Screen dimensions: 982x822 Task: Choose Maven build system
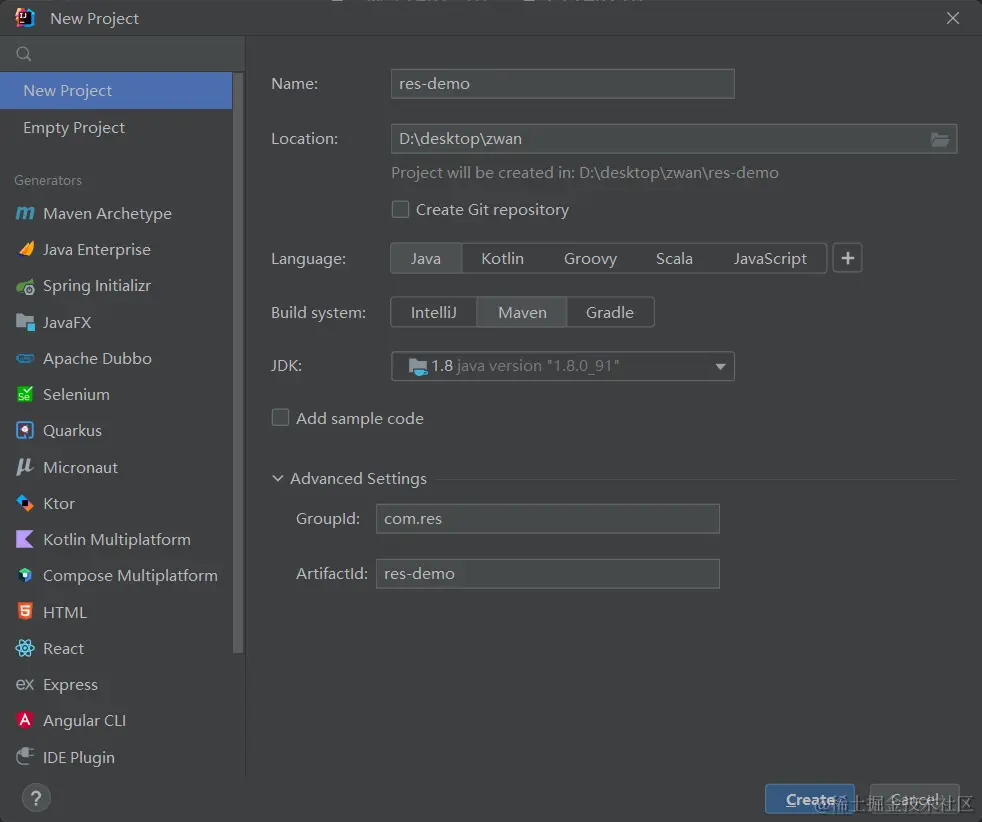[x=522, y=312]
